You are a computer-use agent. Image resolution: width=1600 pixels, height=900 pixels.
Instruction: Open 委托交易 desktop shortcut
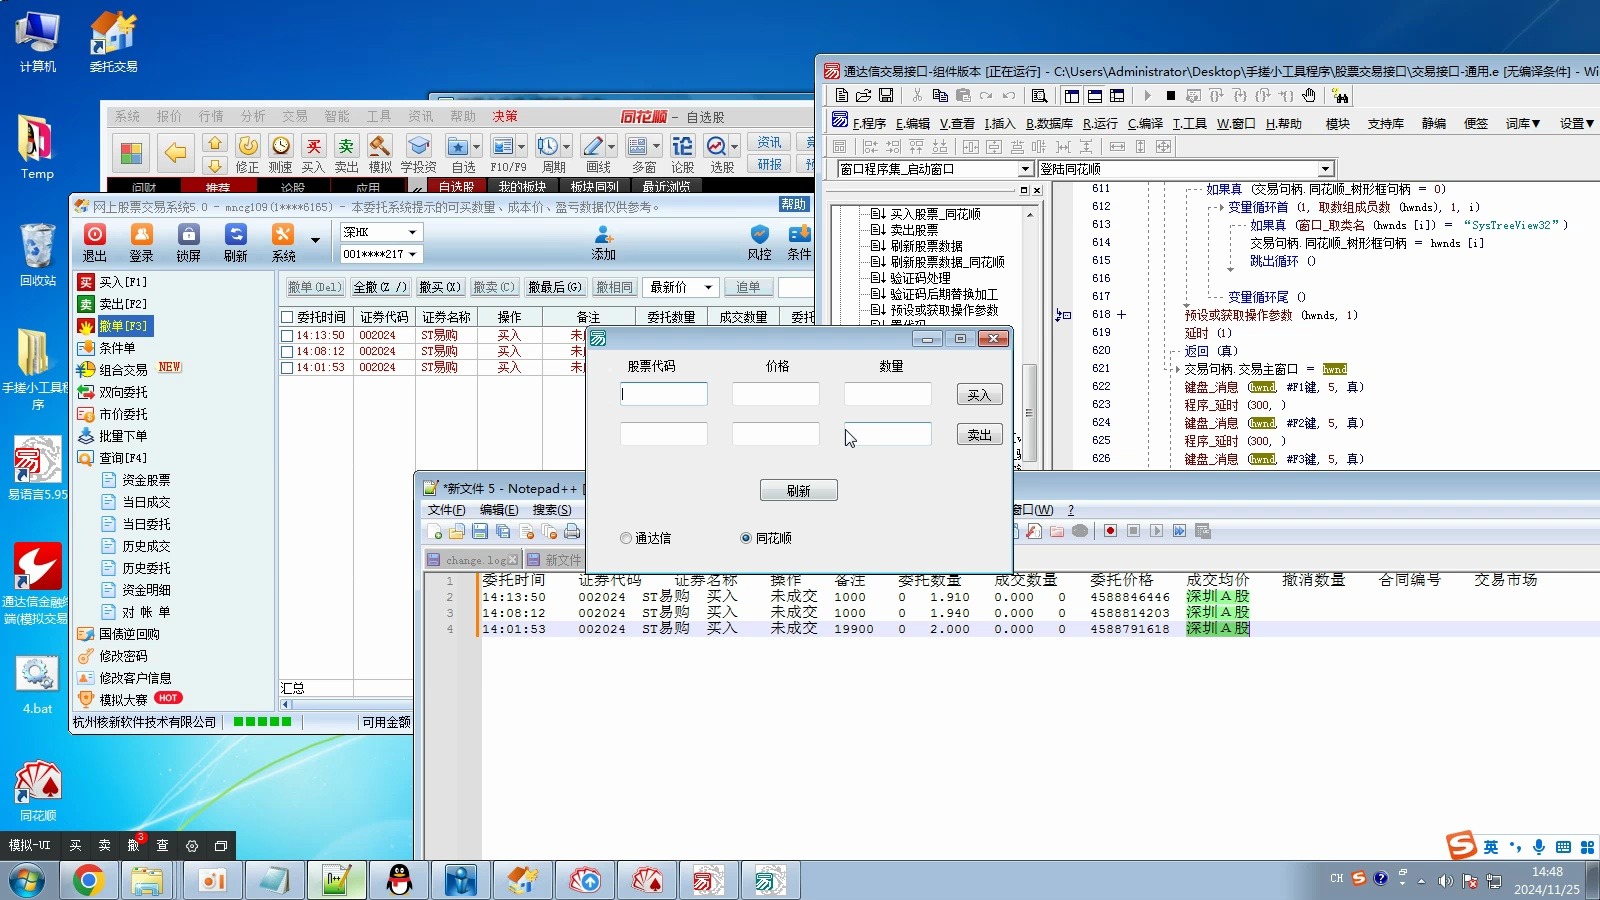[113, 43]
